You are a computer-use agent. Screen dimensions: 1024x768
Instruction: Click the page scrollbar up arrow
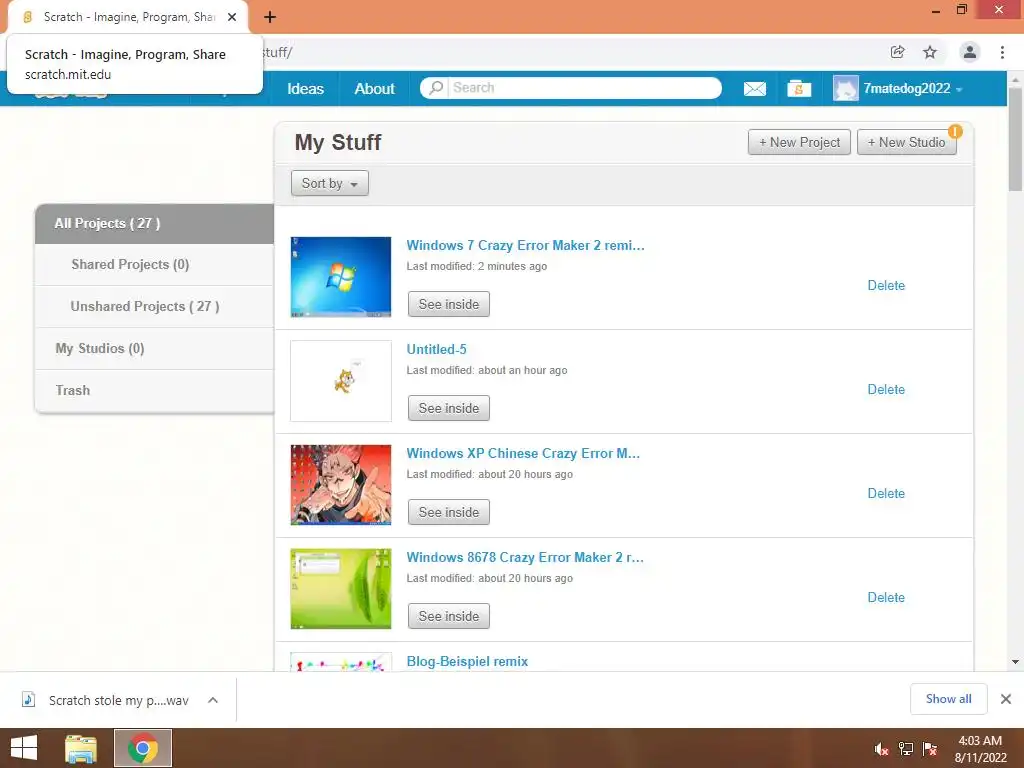point(1015,79)
